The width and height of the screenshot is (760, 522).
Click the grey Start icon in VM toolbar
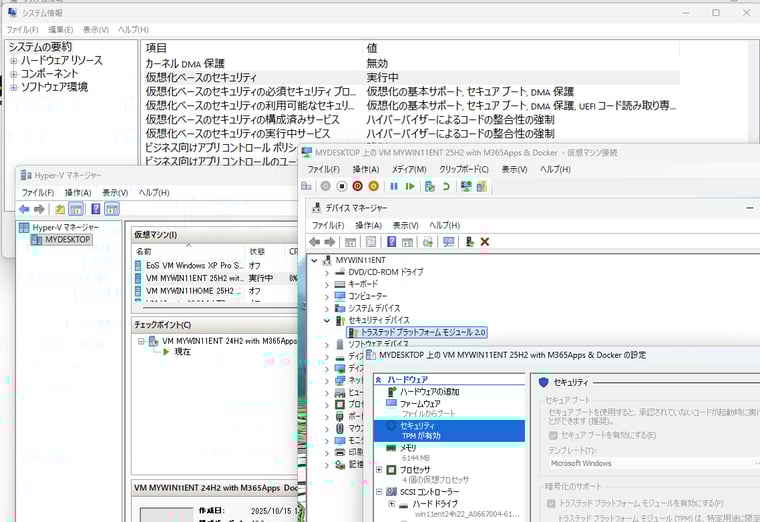coord(325,186)
